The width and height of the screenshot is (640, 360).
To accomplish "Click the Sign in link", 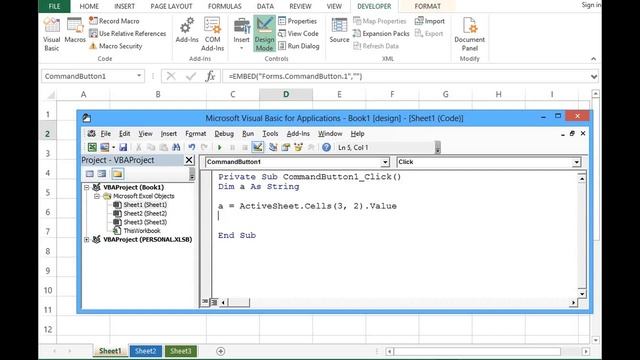I will [591, 5].
